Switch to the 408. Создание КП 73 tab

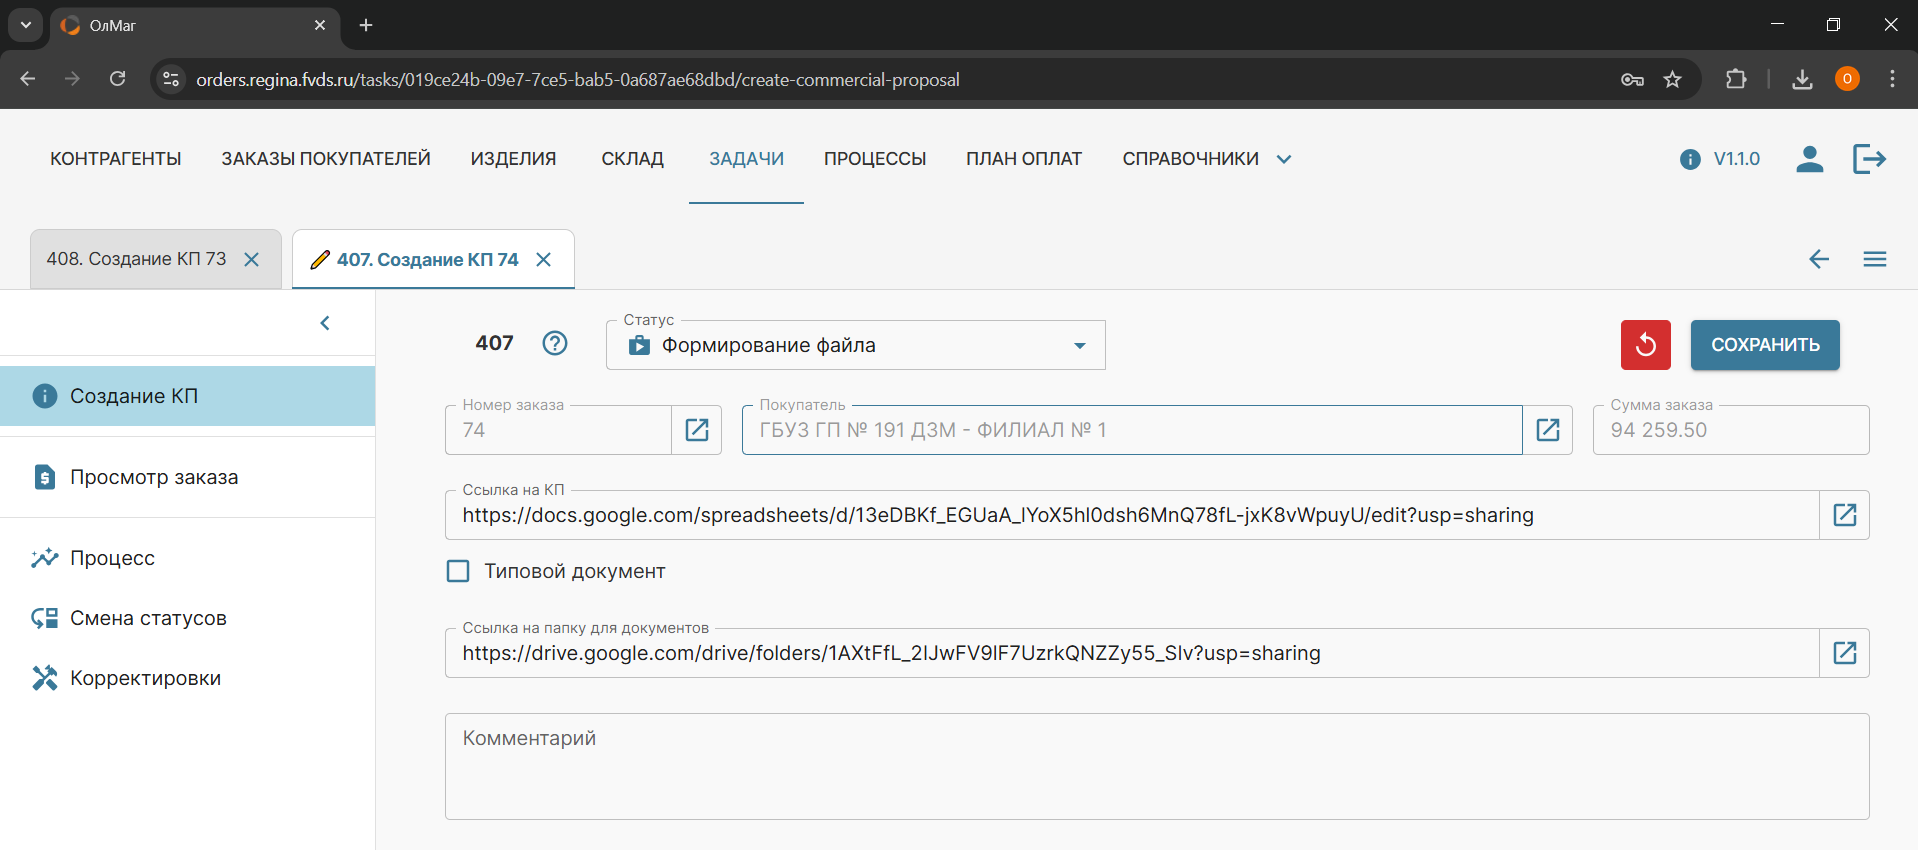137,259
